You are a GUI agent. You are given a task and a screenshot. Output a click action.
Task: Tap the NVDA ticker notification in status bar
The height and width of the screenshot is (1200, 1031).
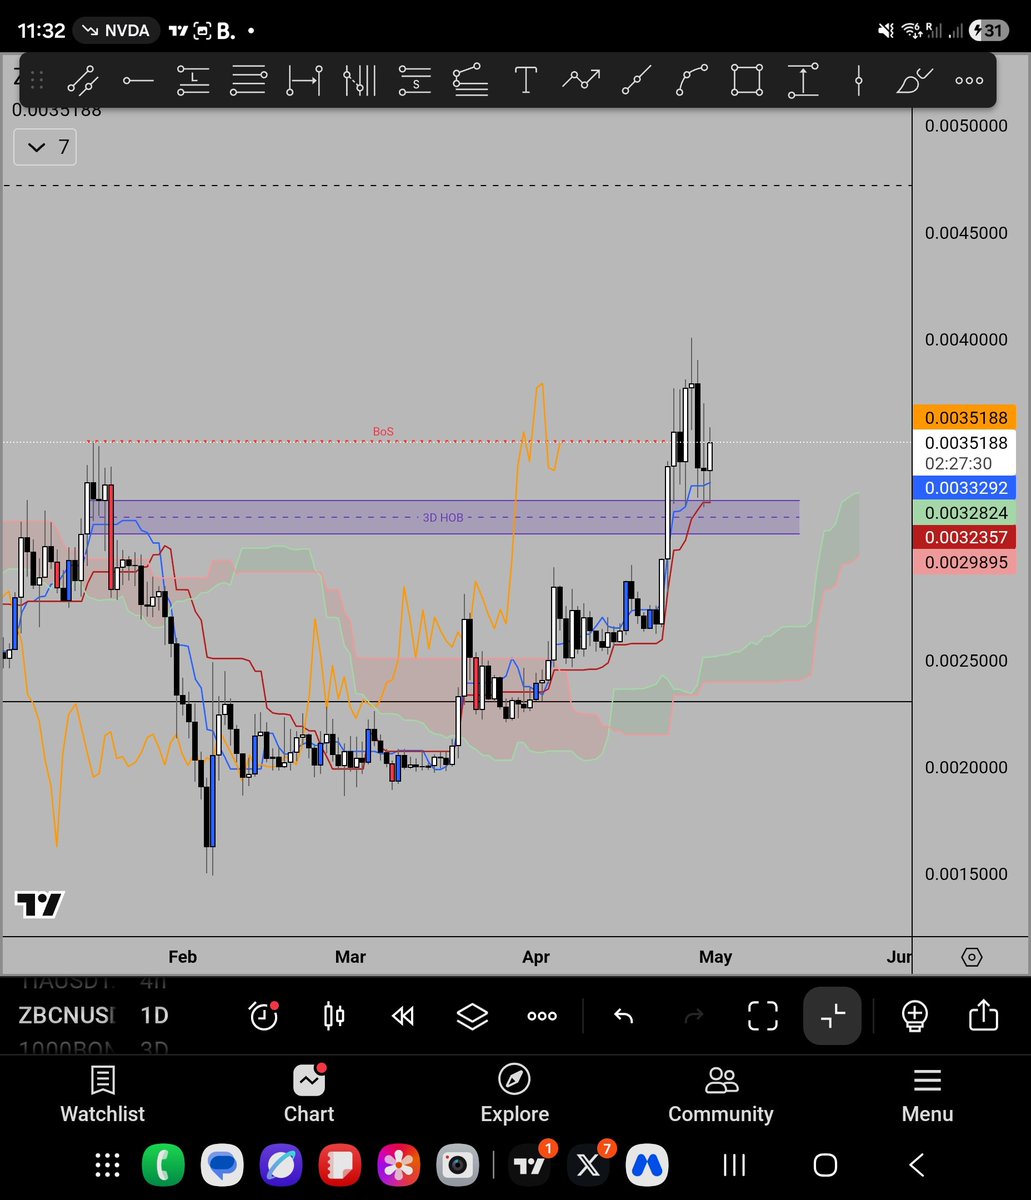tap(117, 31)
